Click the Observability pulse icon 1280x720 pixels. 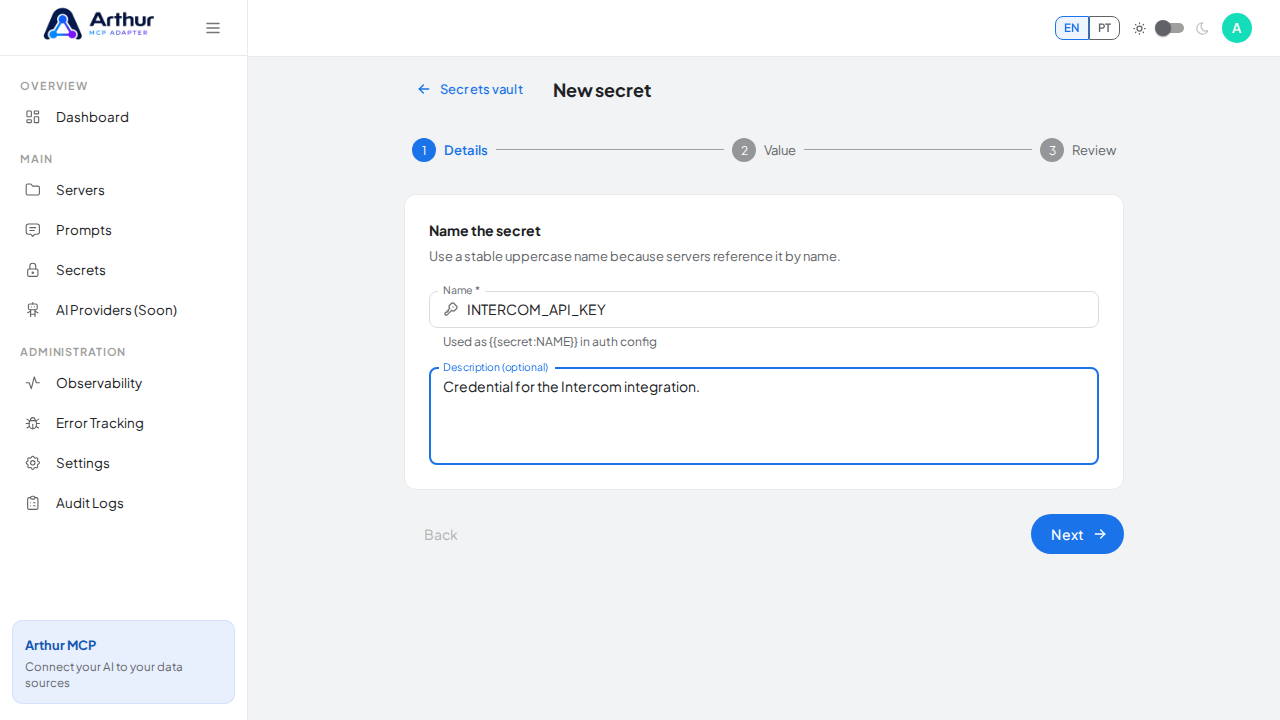click(x=33, y=383)
